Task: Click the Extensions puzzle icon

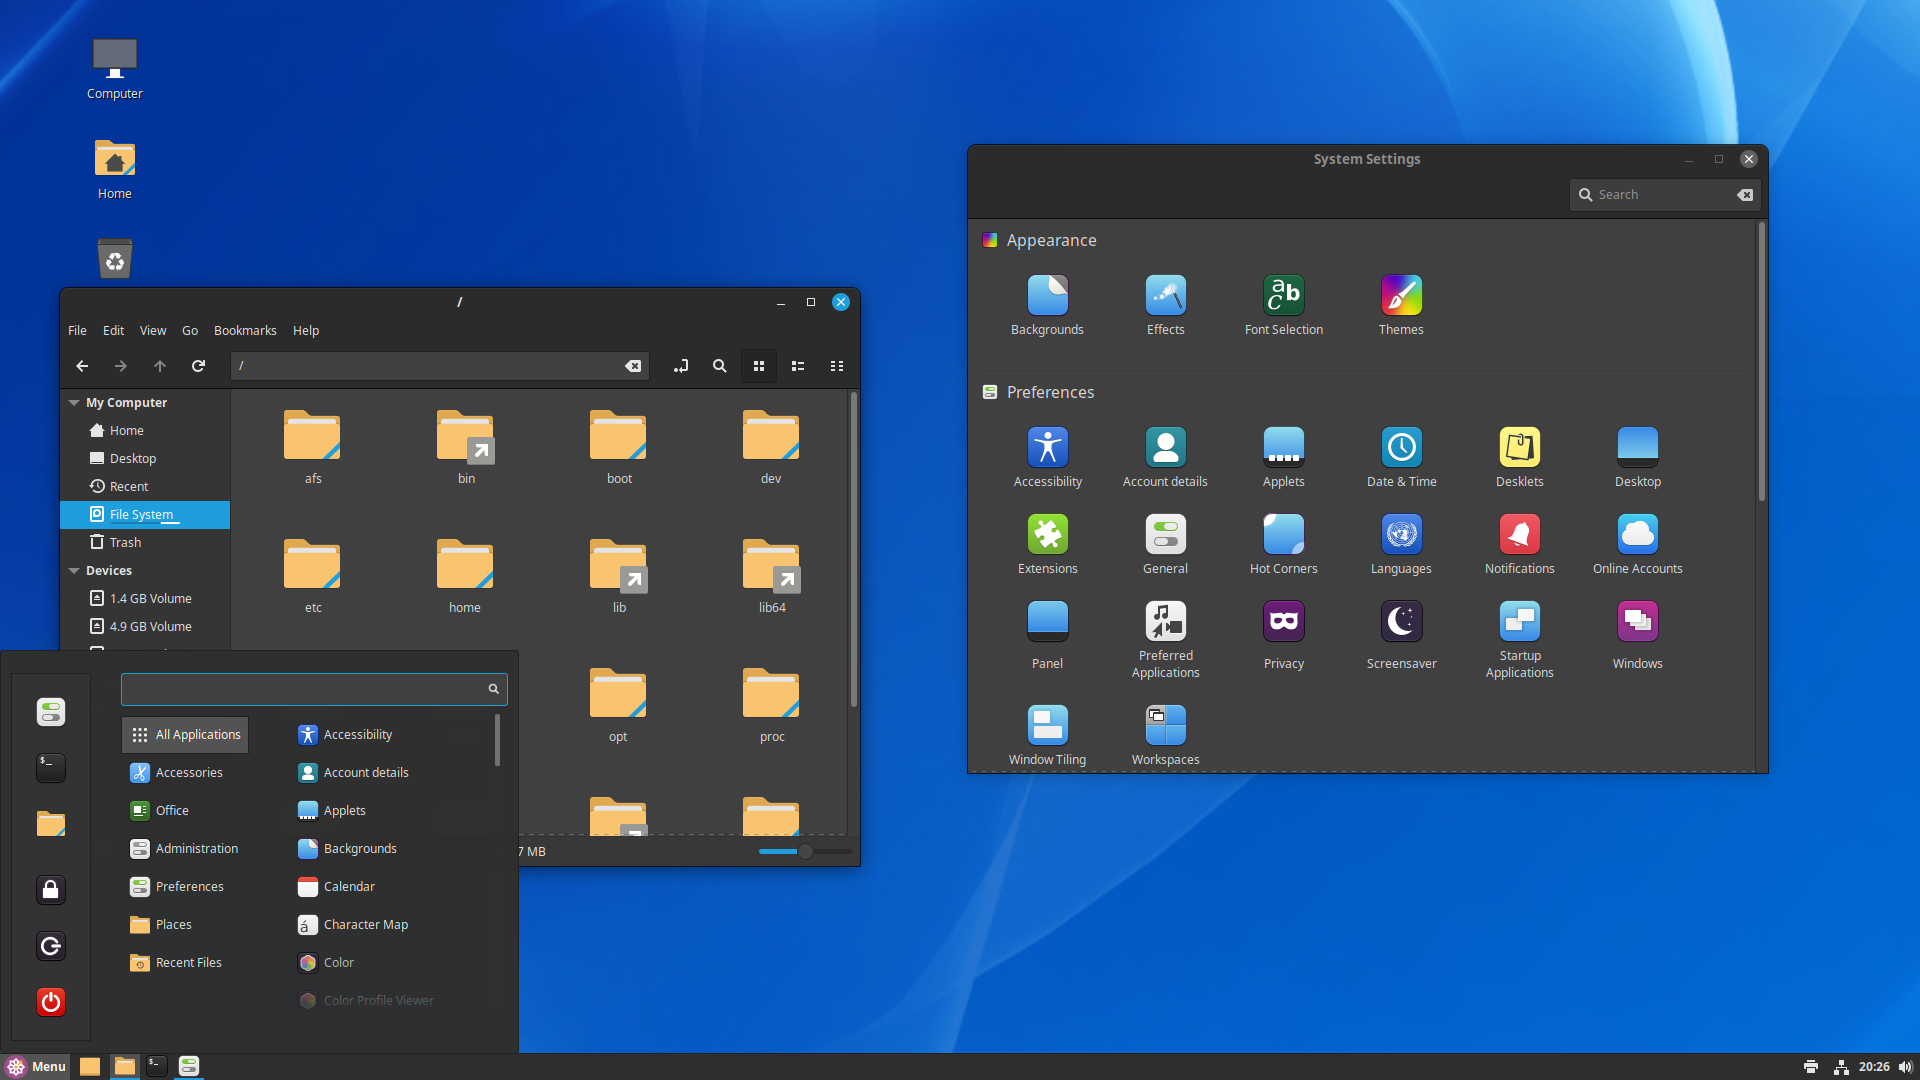Action: [1047, 535]
